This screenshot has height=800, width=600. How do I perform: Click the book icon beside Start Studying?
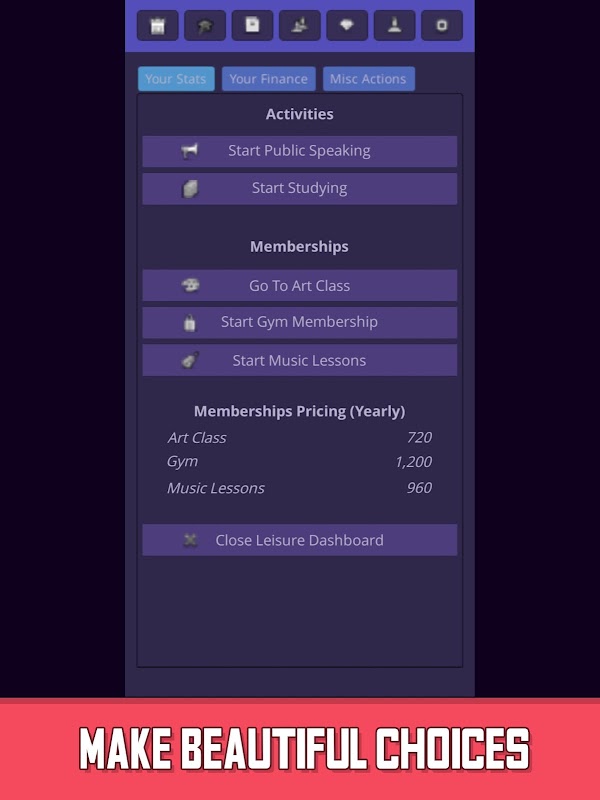coord(190,188)
